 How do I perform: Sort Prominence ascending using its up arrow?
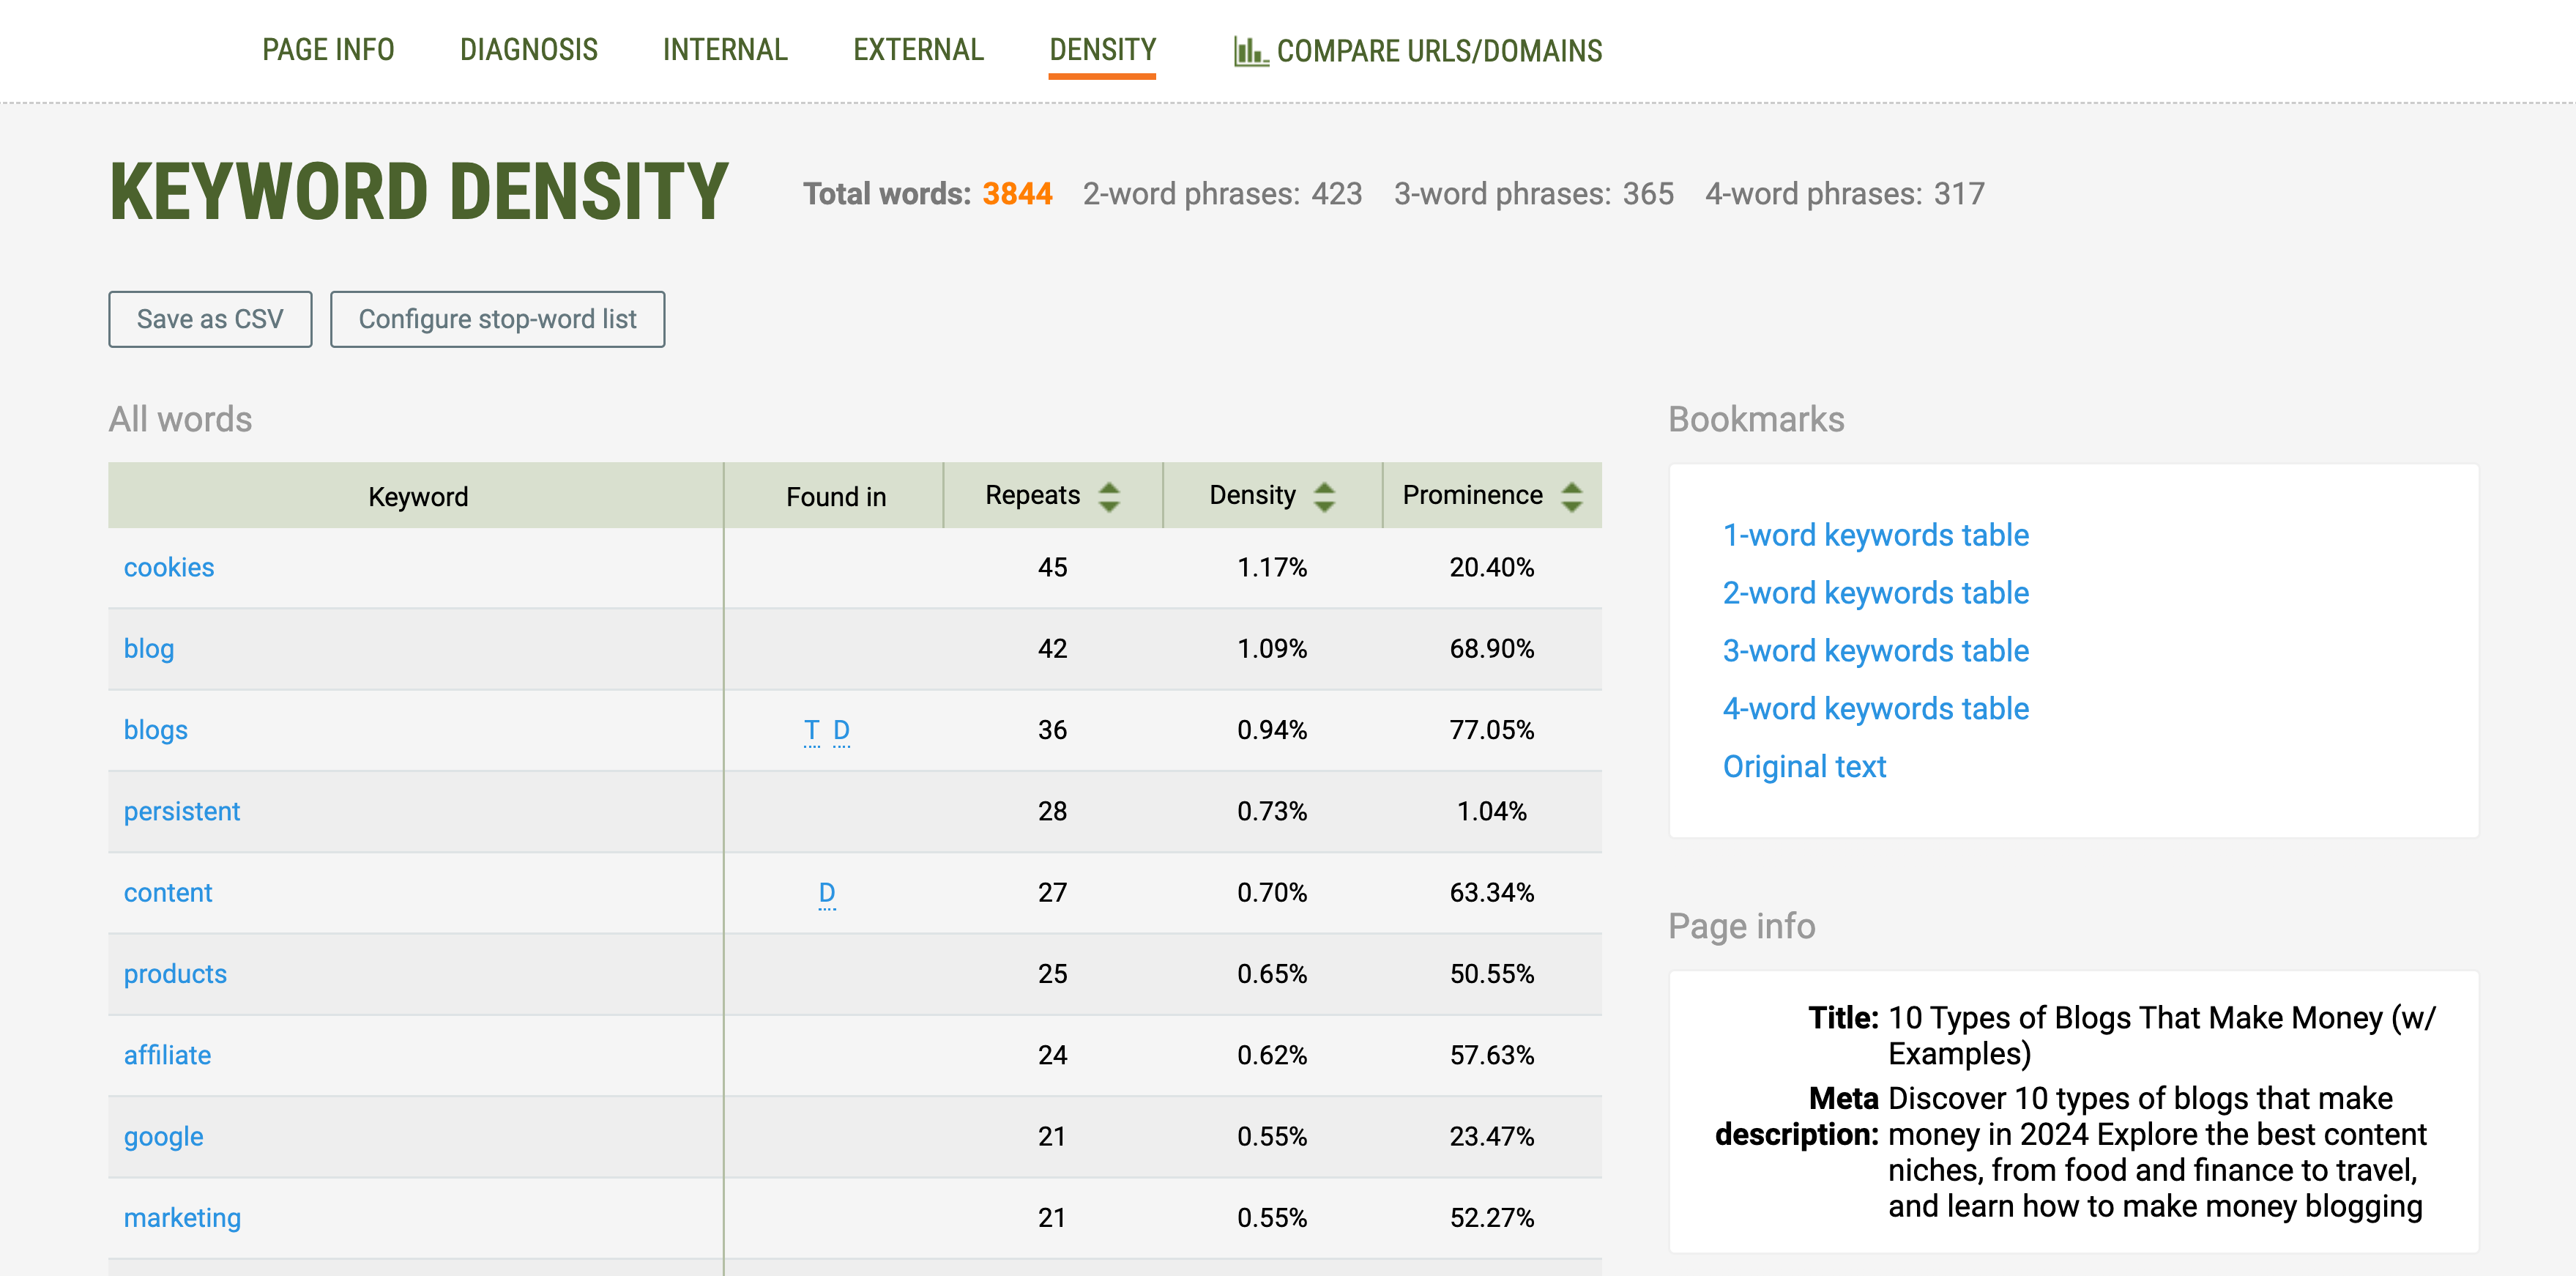[1571, 486]
